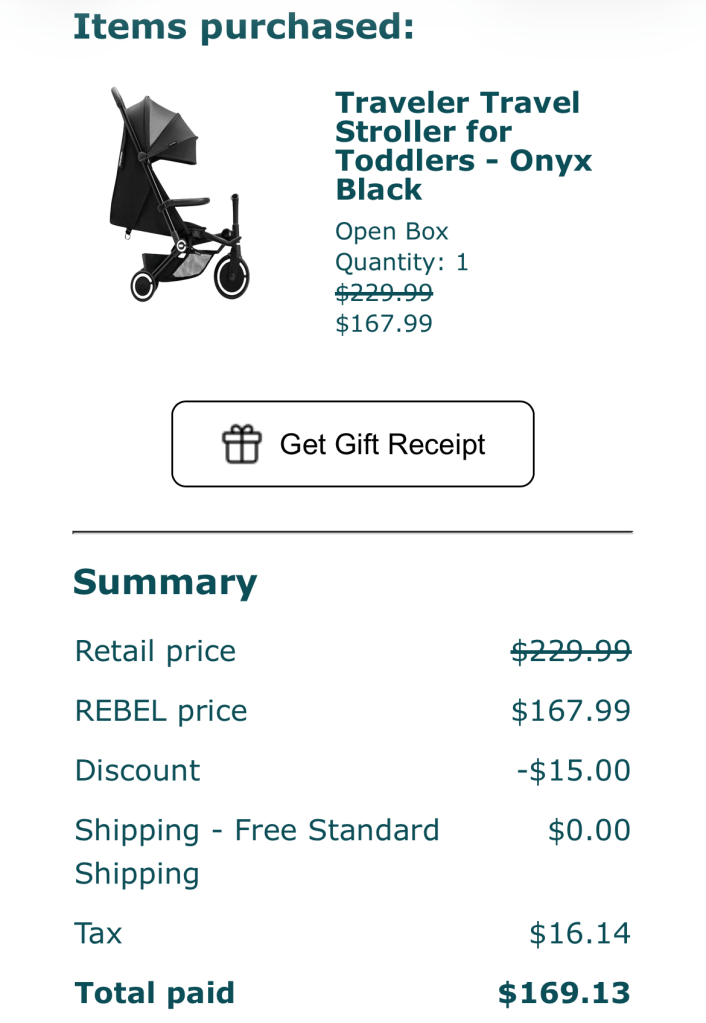The width and height of the screenshot is (706, 1023).
Task: Click the Free Standard Shipping label
Action: coord(257,851)
